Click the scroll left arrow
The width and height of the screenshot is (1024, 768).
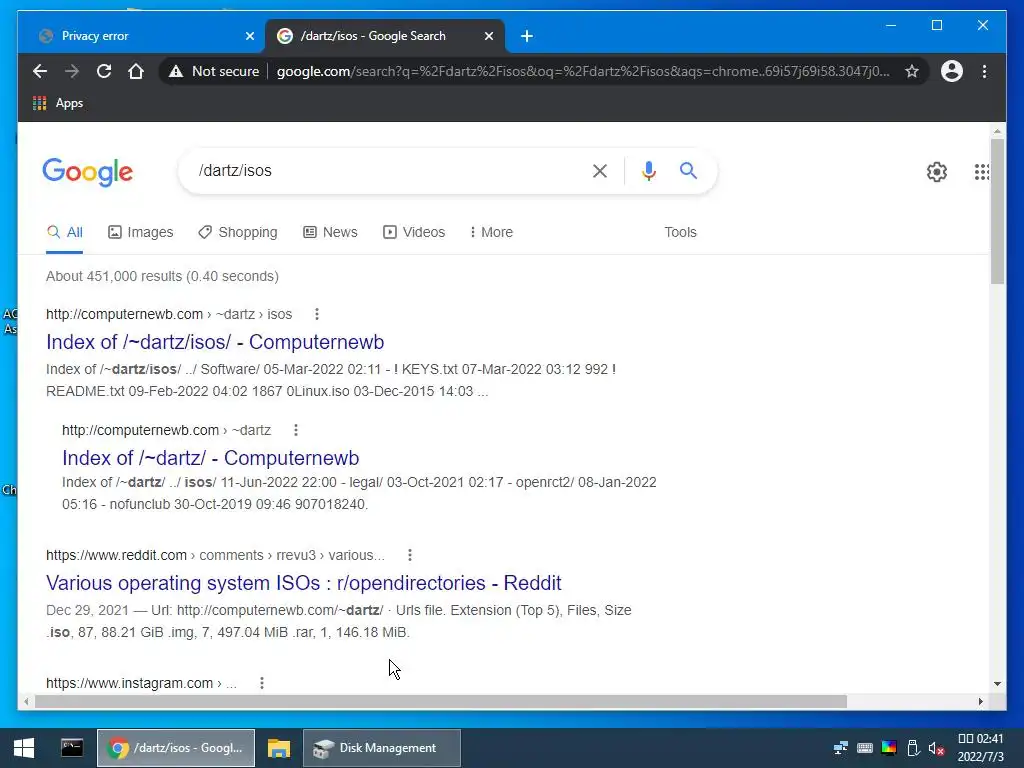pos(26,701)
